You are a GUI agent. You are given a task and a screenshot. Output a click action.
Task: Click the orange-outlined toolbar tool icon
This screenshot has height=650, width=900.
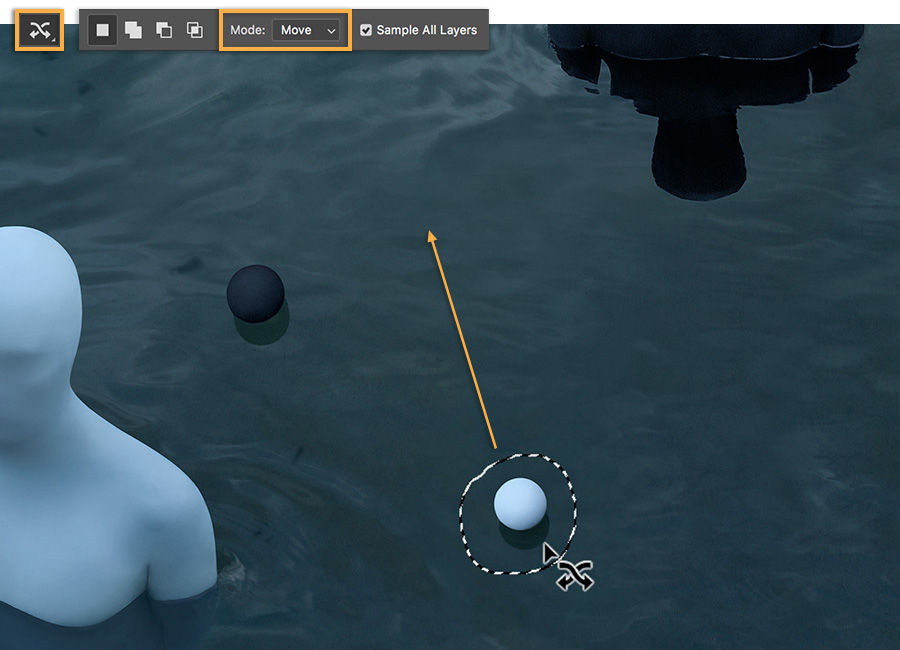point(38,29)
